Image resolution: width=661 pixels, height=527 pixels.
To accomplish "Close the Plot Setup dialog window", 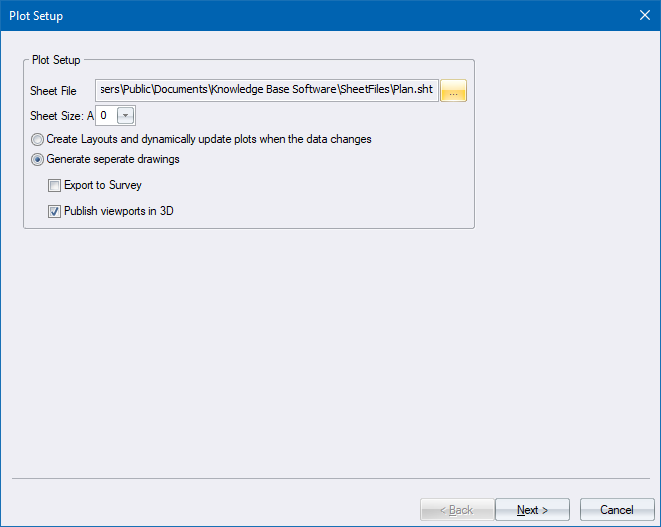I will click(644, 15).
